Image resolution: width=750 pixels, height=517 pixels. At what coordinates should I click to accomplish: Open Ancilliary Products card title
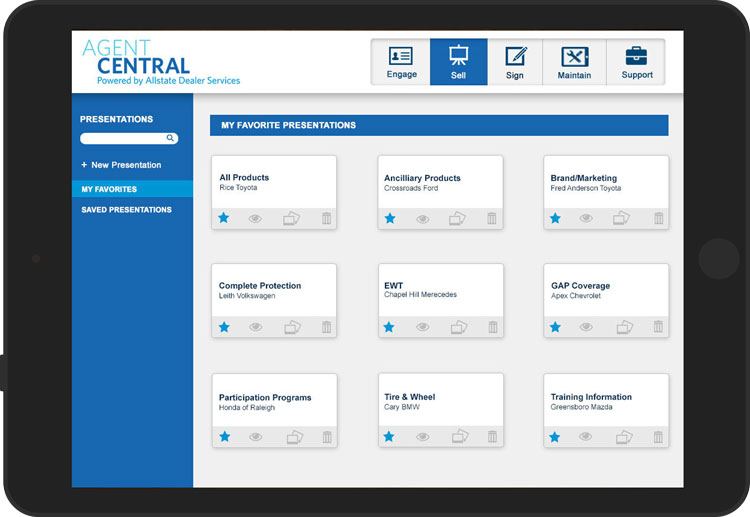pos(422,178)
